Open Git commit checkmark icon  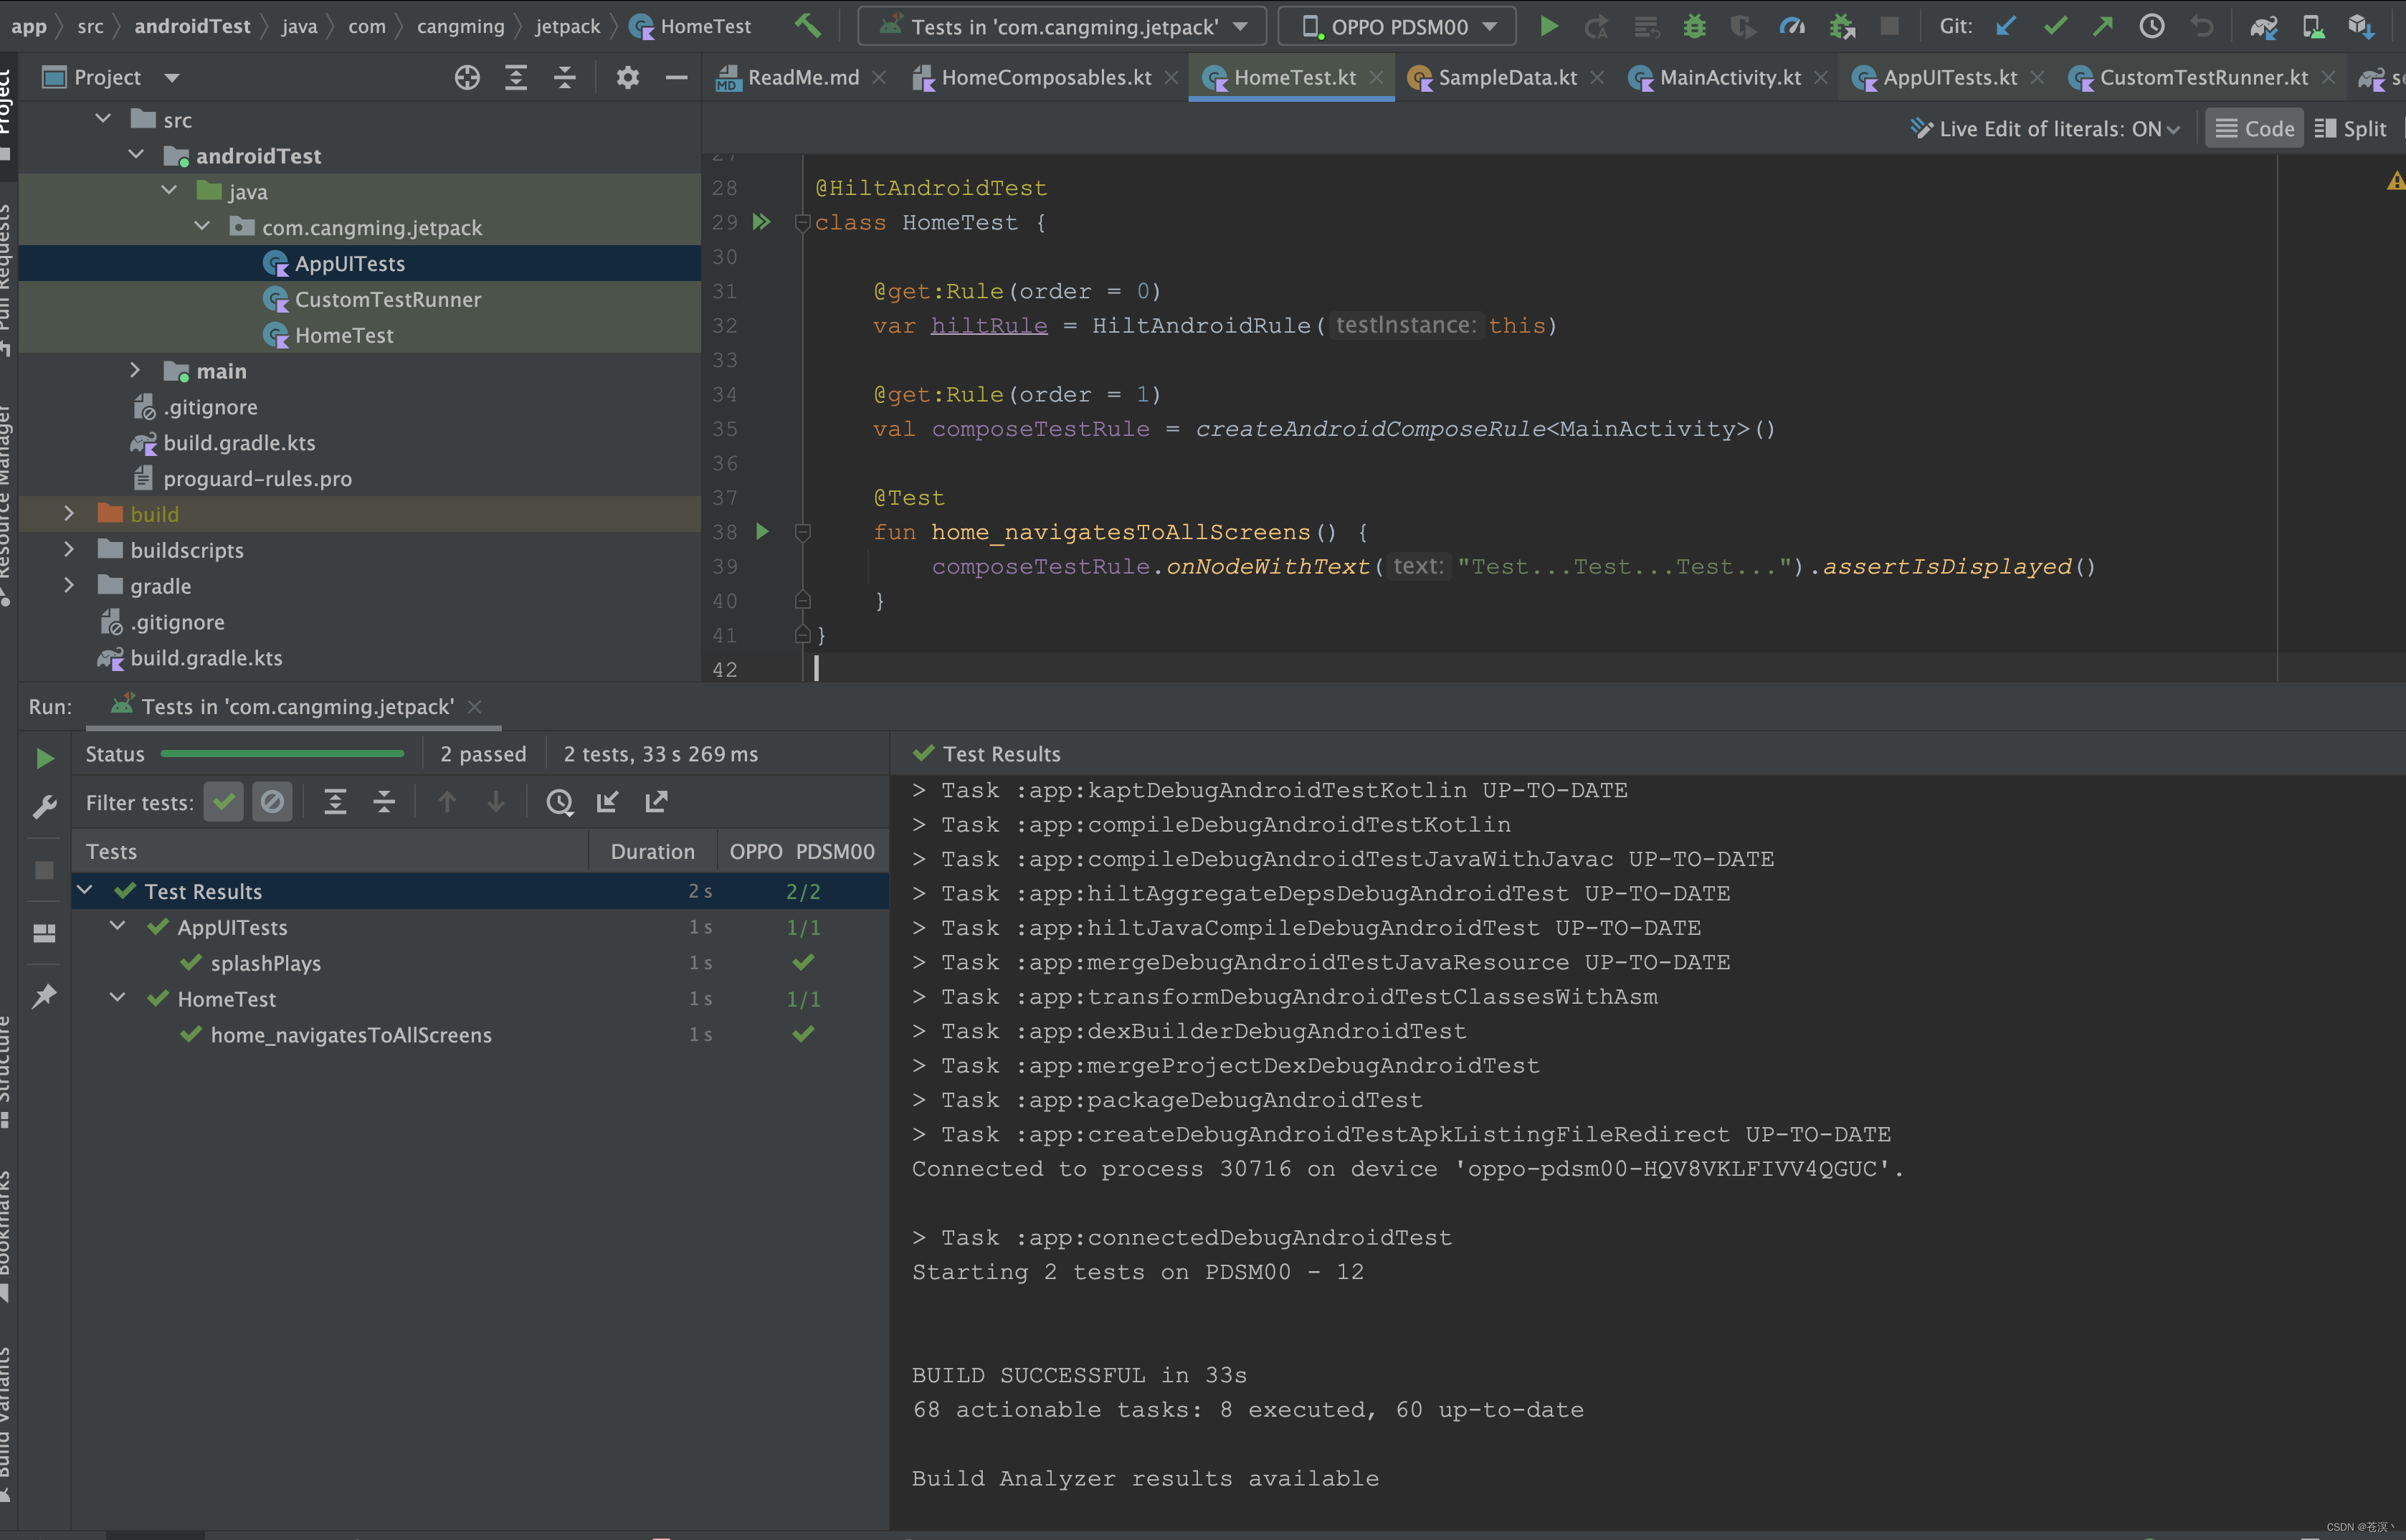(2055, 26)
